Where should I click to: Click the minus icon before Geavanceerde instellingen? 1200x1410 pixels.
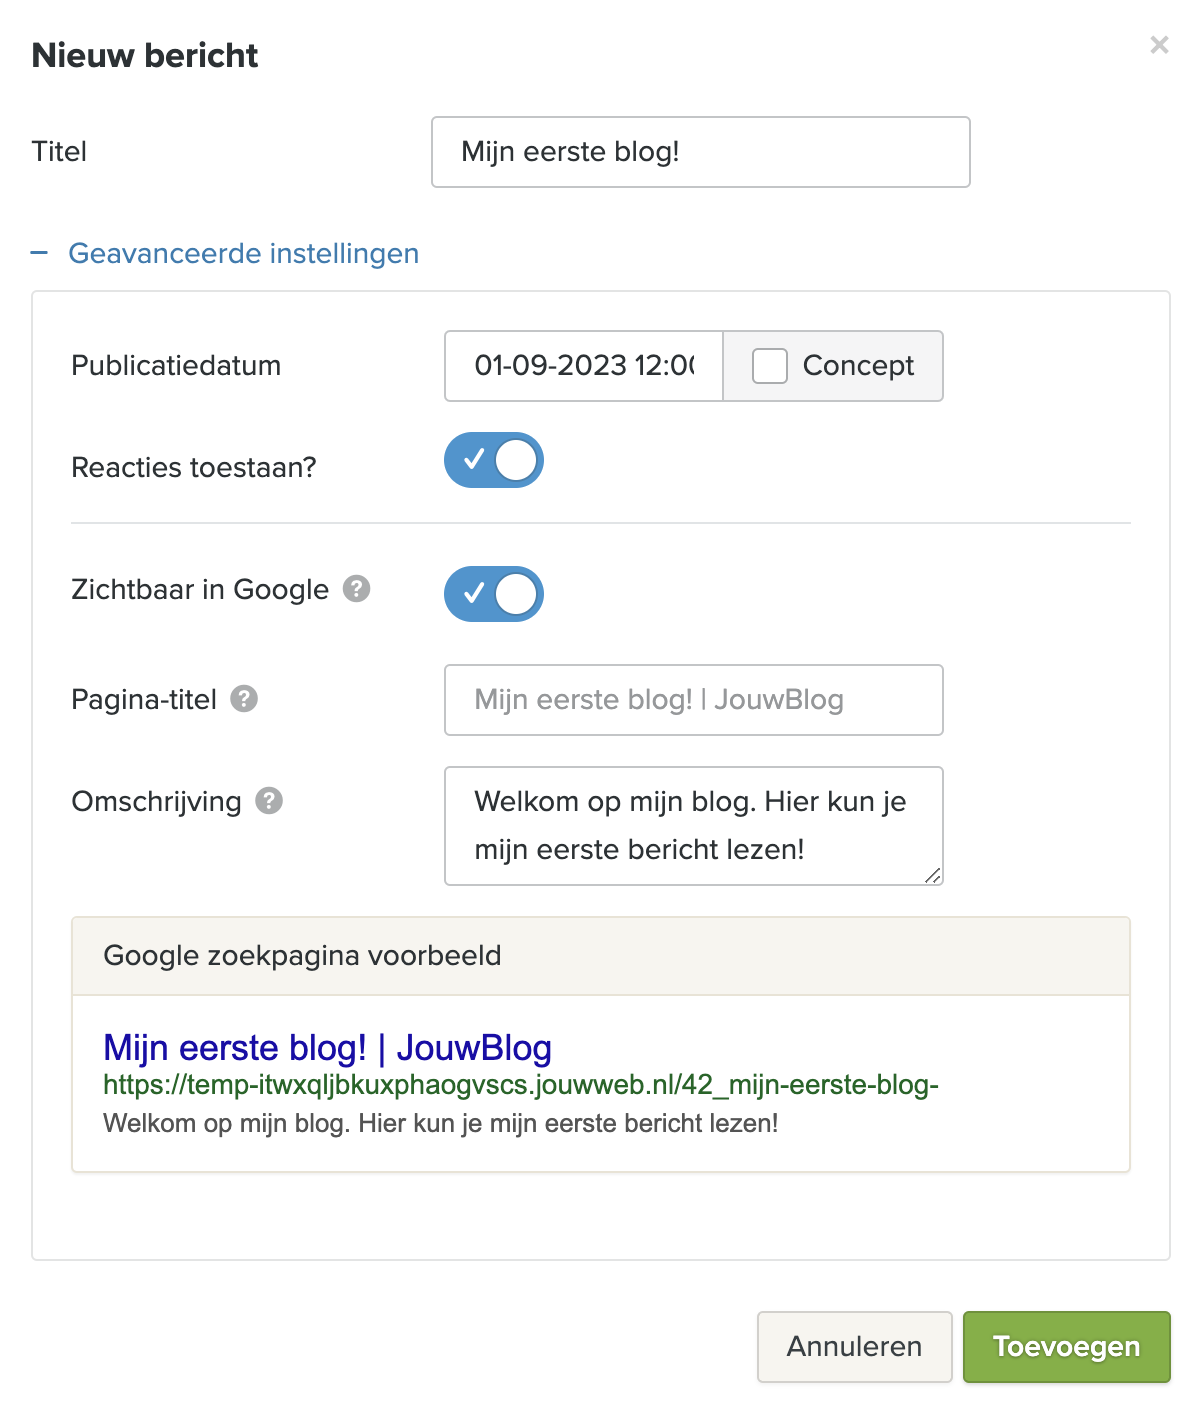tap(40, 254)
